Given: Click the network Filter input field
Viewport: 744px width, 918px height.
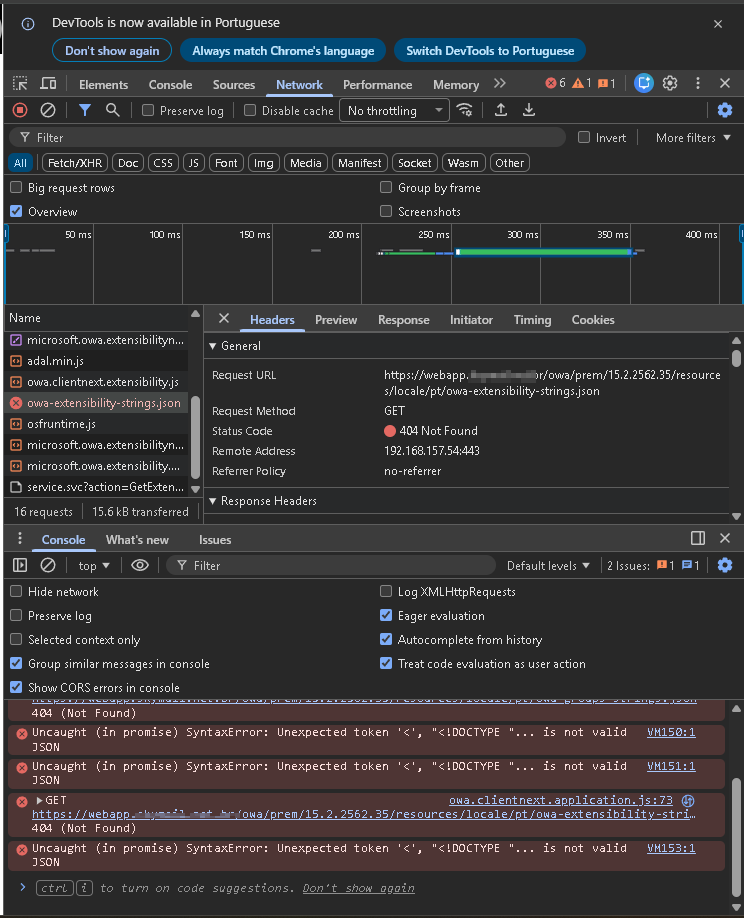Looking at the screenshot, I should point(290,138).
